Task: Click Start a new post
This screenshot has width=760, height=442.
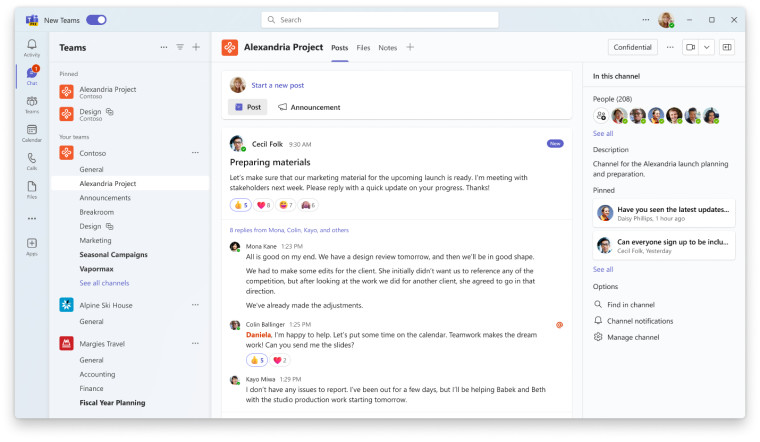Action: point(278,85)
